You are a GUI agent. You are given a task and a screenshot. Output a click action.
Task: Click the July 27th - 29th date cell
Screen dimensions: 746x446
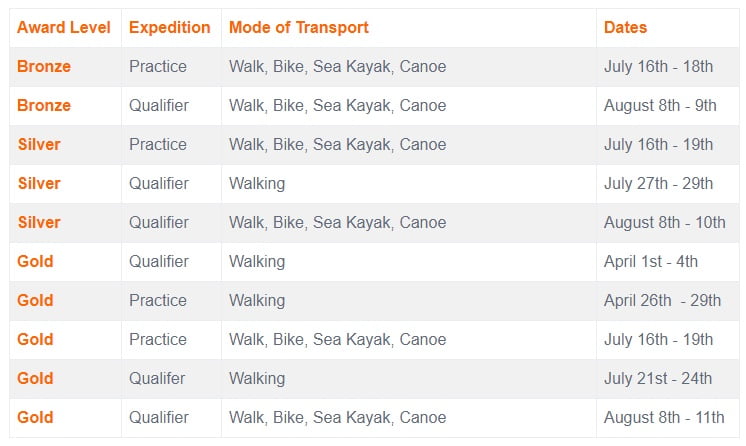[658, 184]
